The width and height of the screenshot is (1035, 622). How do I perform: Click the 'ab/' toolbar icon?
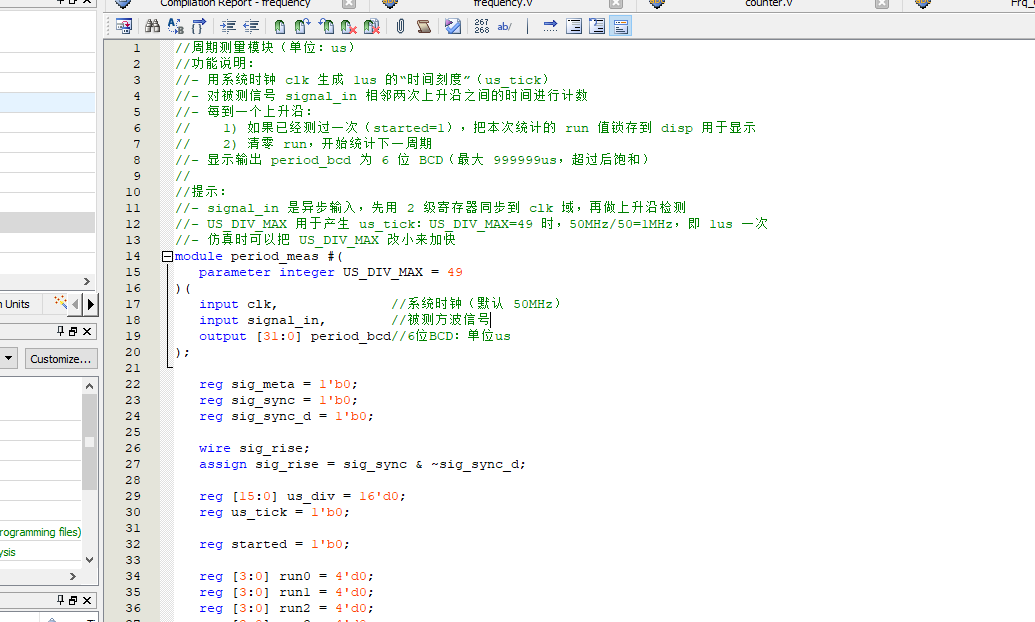(504, 26)
